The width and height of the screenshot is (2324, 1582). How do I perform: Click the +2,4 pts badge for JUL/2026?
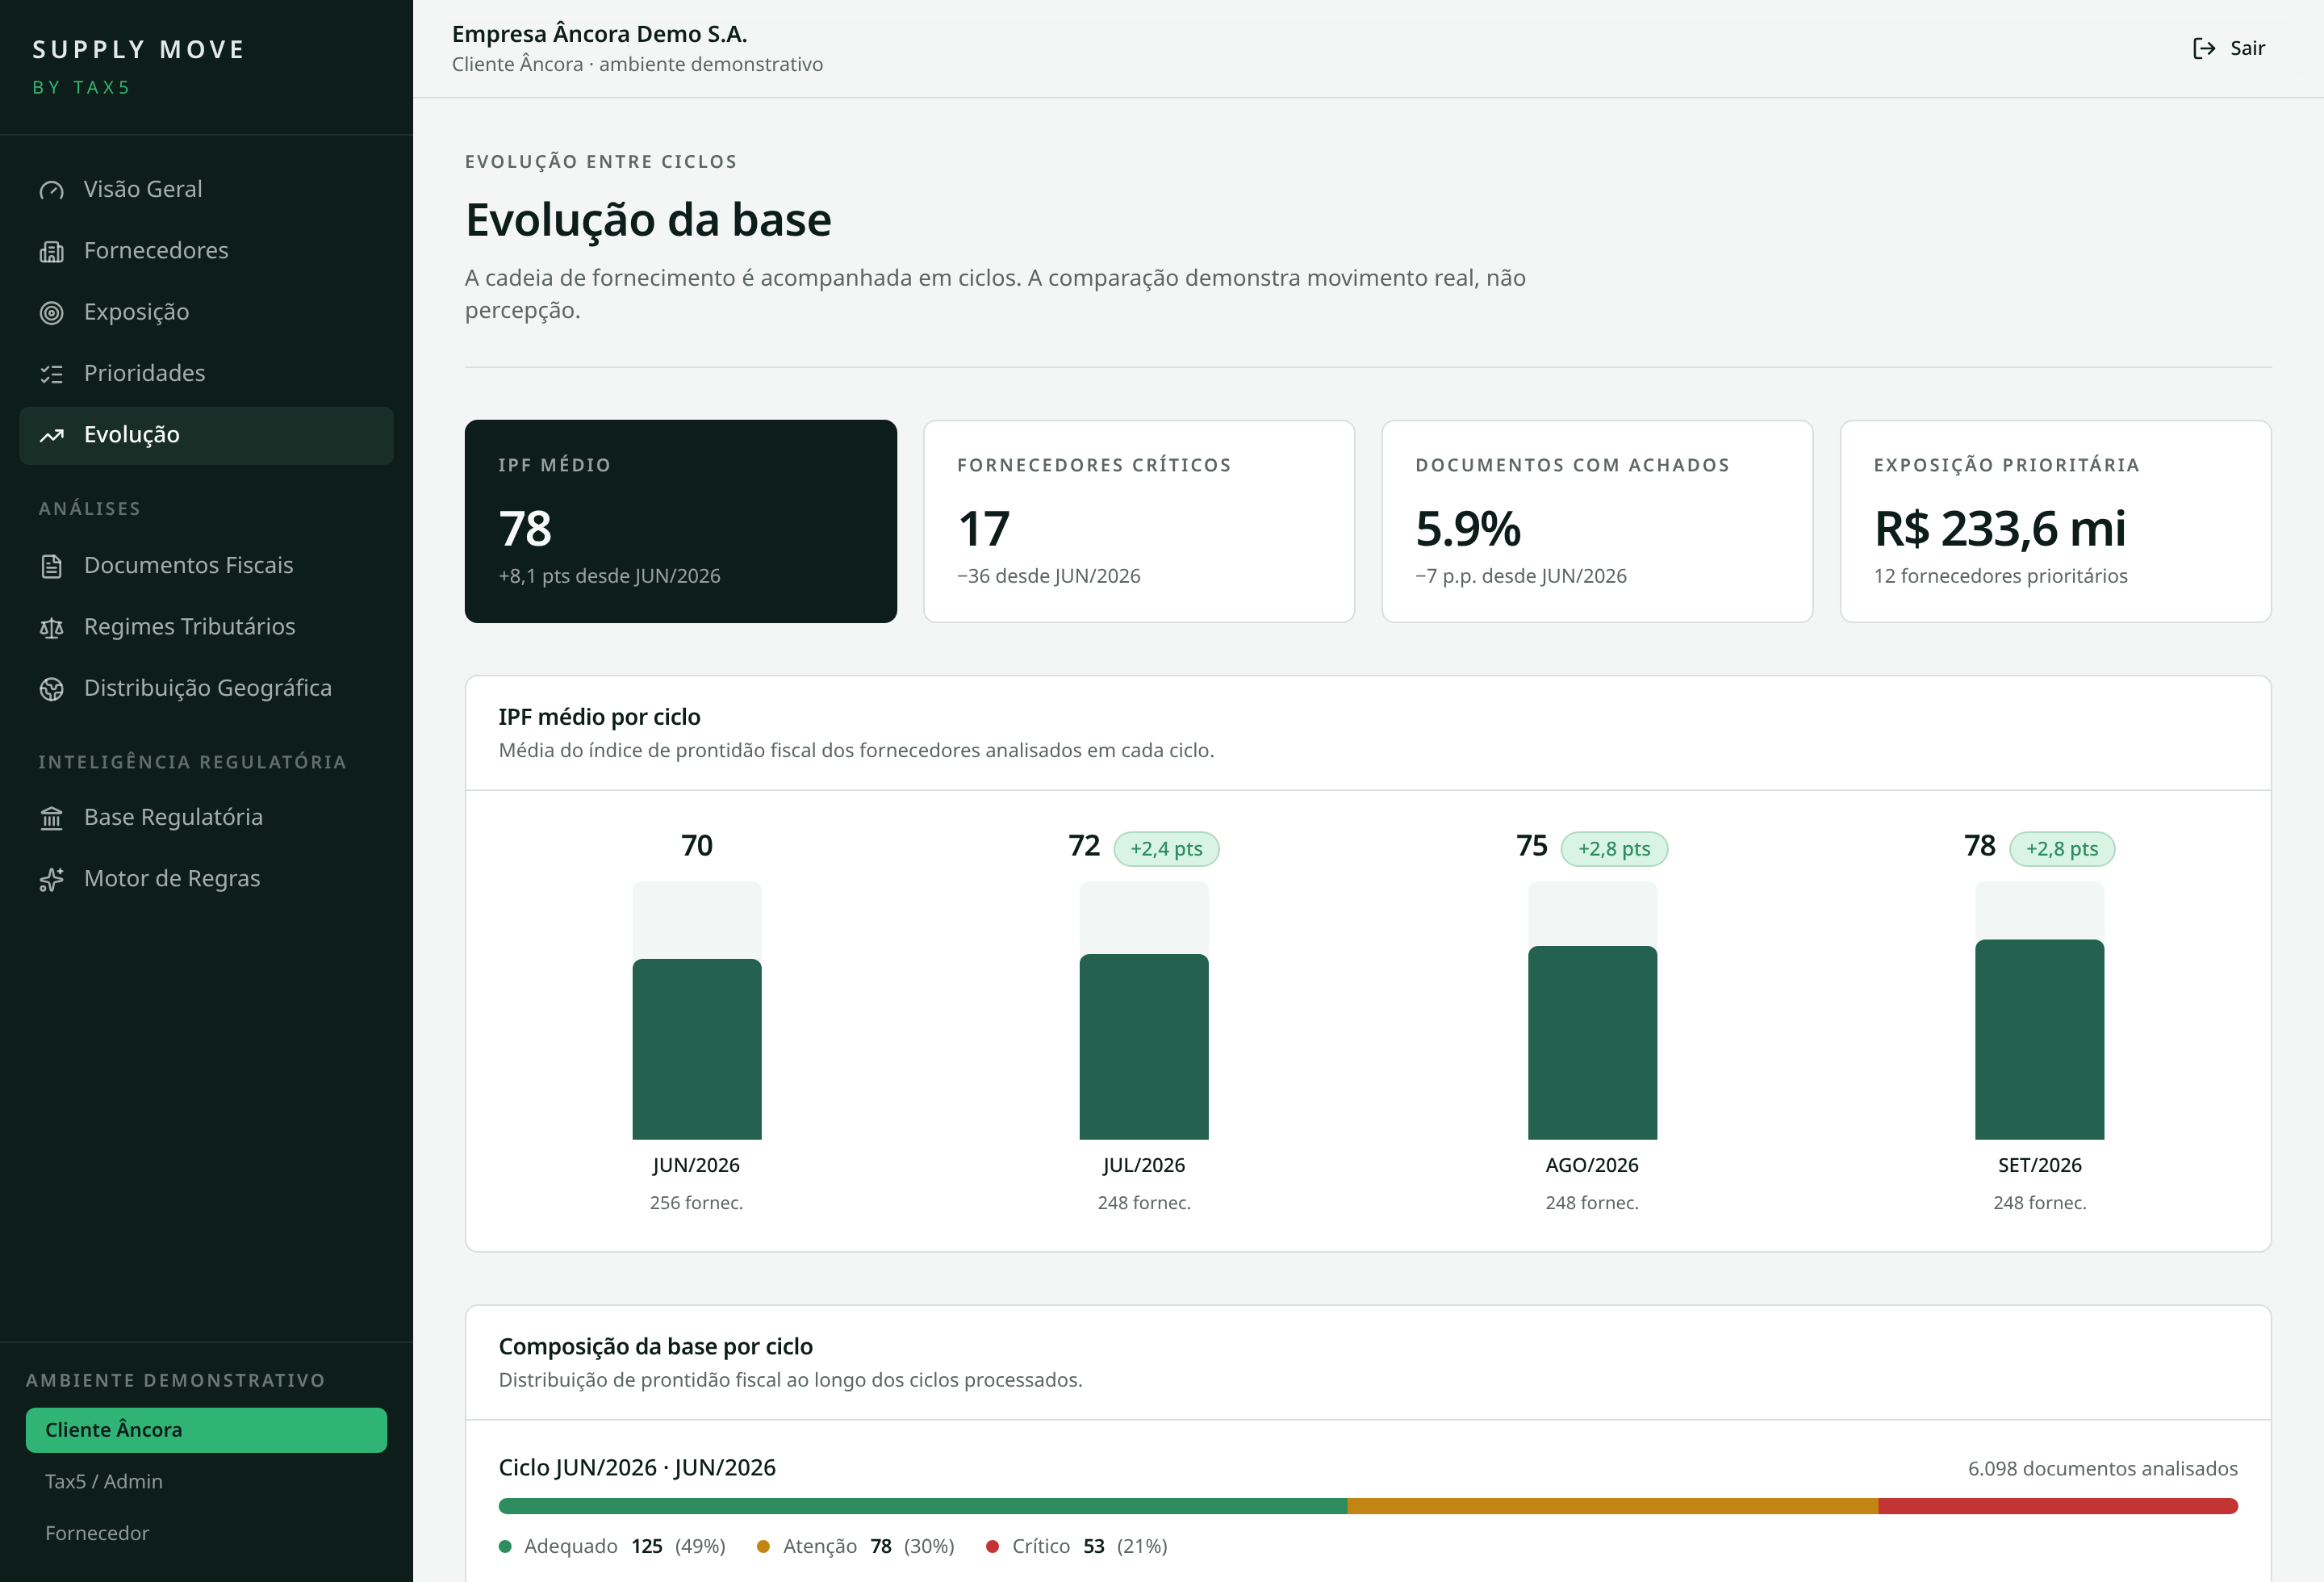[1166, 849]
